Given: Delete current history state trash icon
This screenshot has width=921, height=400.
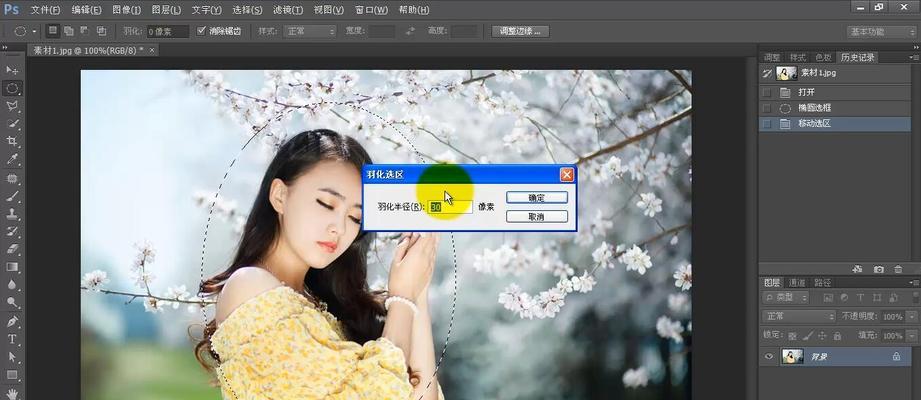Looking at the screenshot, I should coord(898,269).
